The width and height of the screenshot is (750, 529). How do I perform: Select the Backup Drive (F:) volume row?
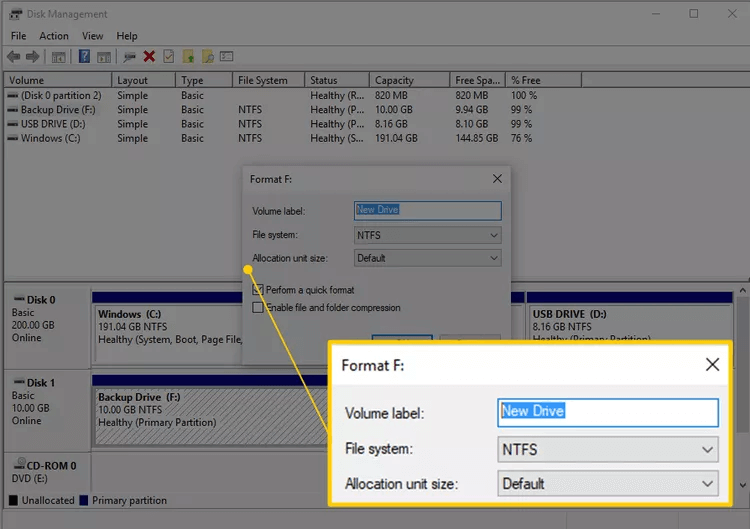coord(56,110)
